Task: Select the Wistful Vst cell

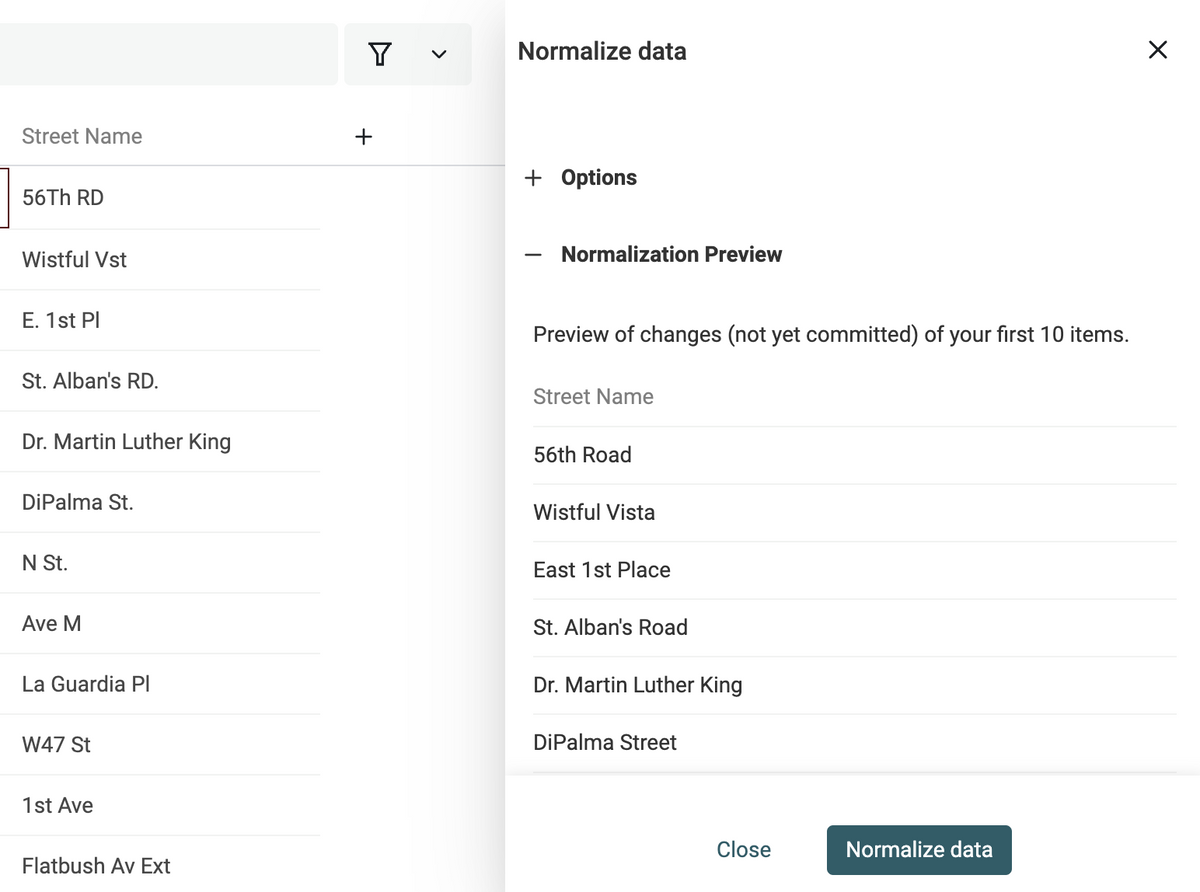Action: pyautogui.click(x=75, y=260)
